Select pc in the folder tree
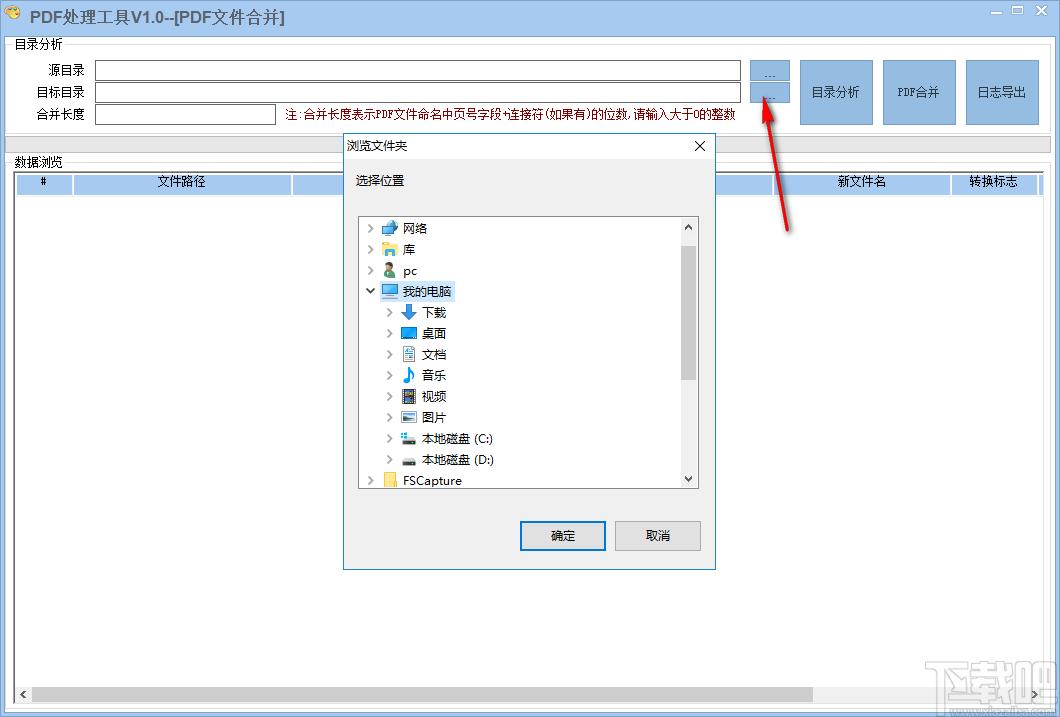 tap(410, 271)
